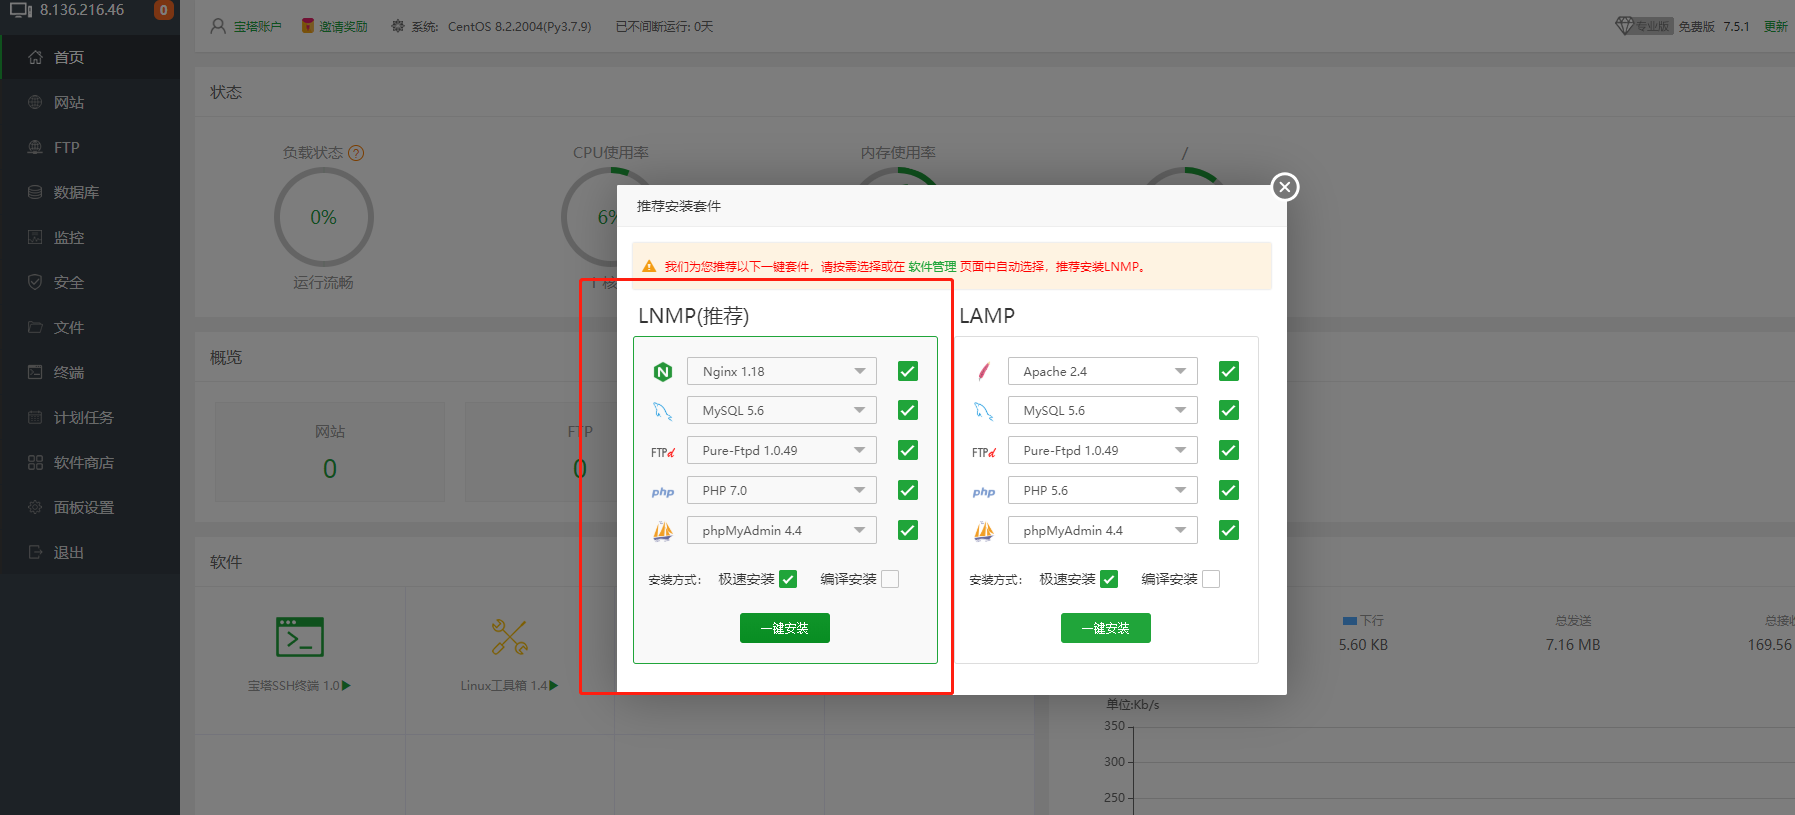This screenshot has width=1795, height=815.
Task: Open the Apache 2.4 version dropdown
Action: (x=1103, y=371)
